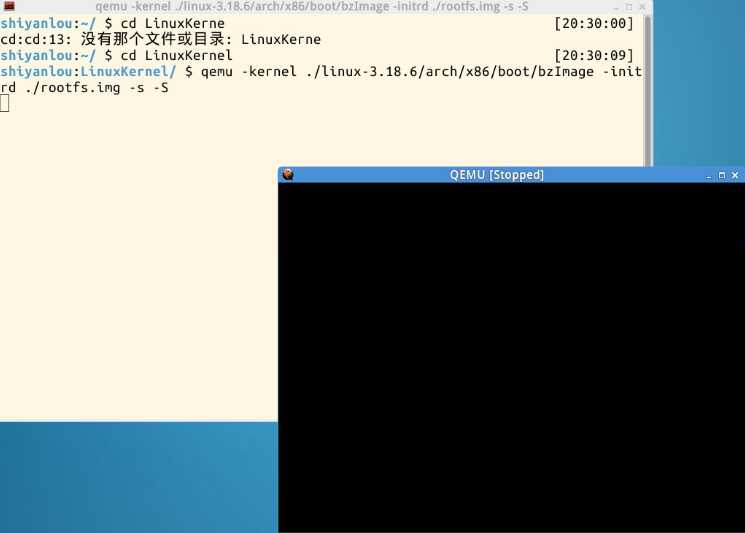Minimize the terminal window
745x533 pixels.
(x=616, y=7)
